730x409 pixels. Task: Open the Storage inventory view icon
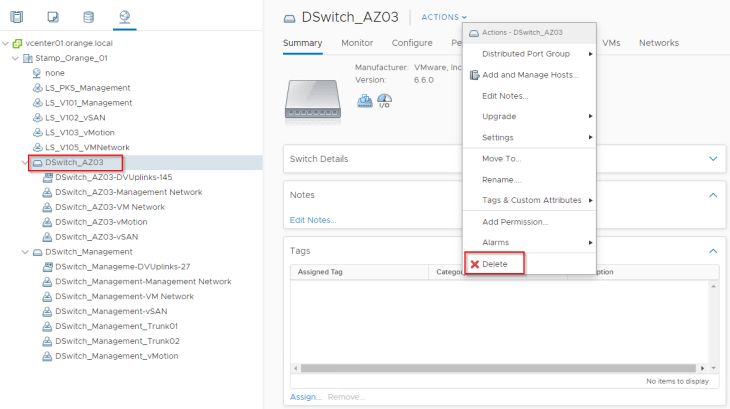88,17
